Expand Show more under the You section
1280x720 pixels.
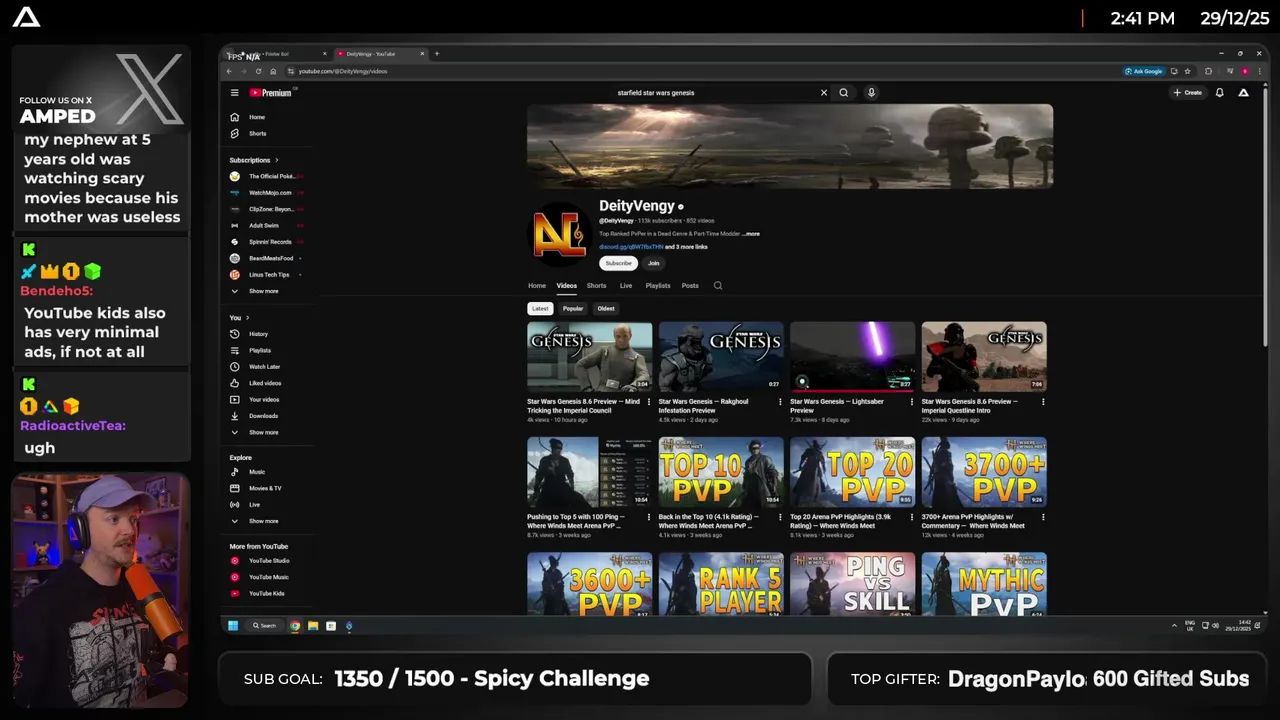point(255,433)
